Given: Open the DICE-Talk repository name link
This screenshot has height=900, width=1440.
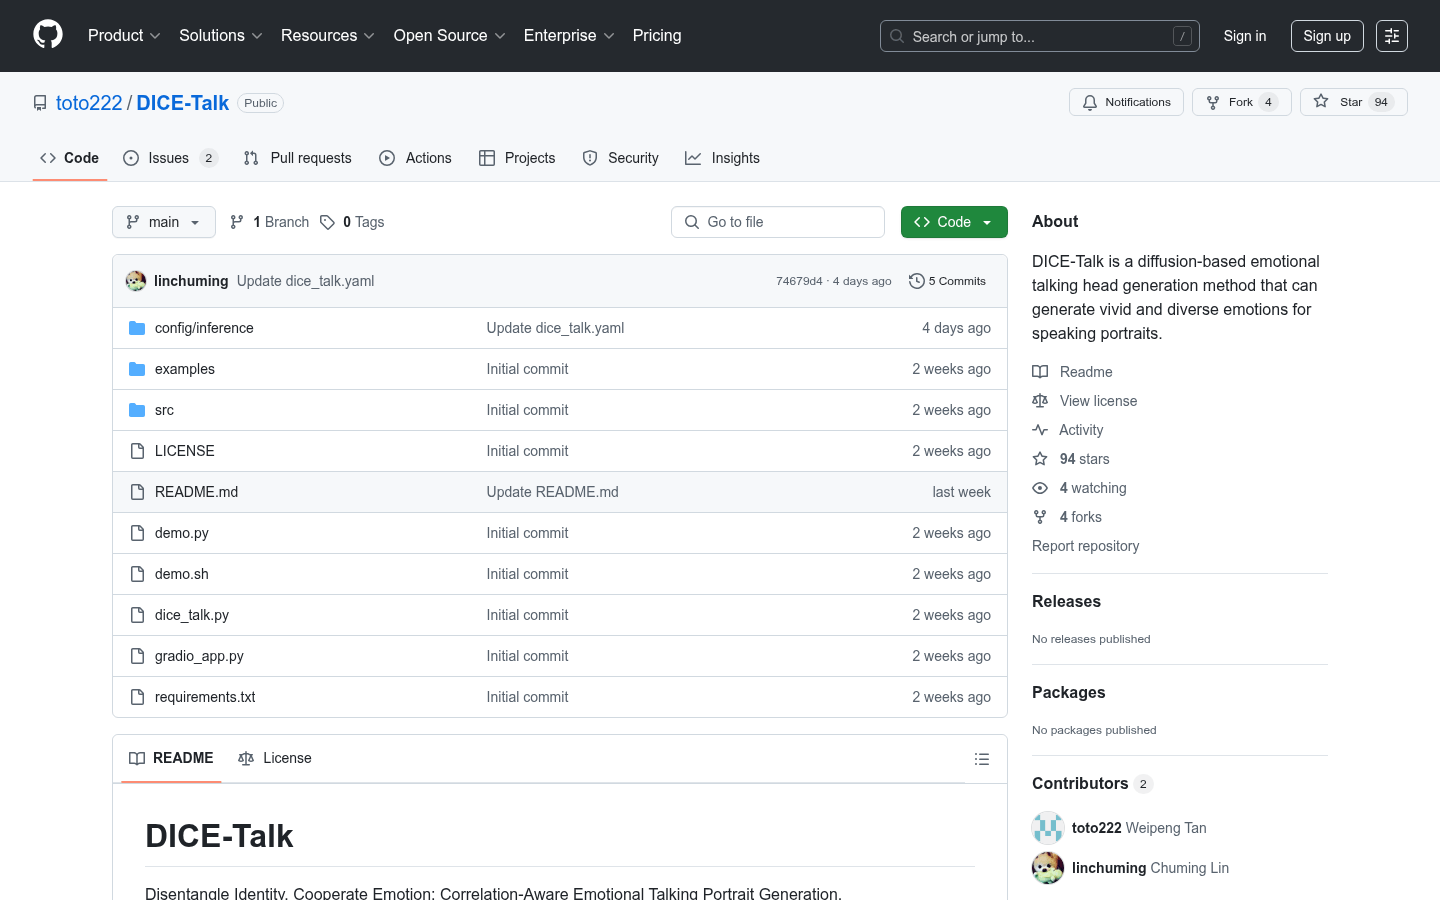Looking at the screenshot, I should click(182, 103).
